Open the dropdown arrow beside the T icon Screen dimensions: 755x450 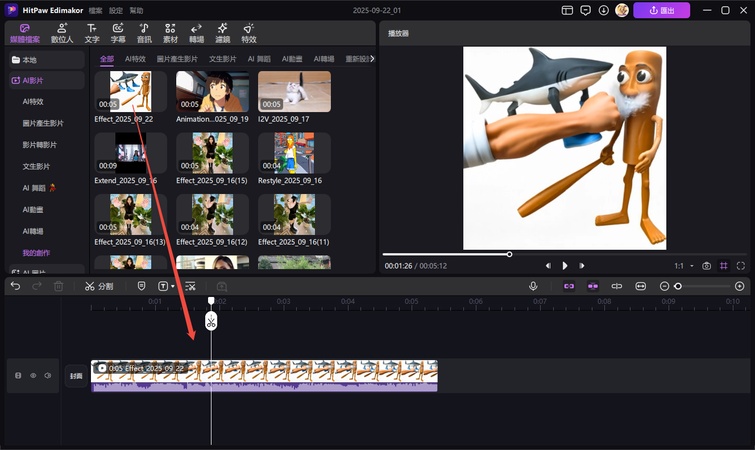tap(173, 287)
